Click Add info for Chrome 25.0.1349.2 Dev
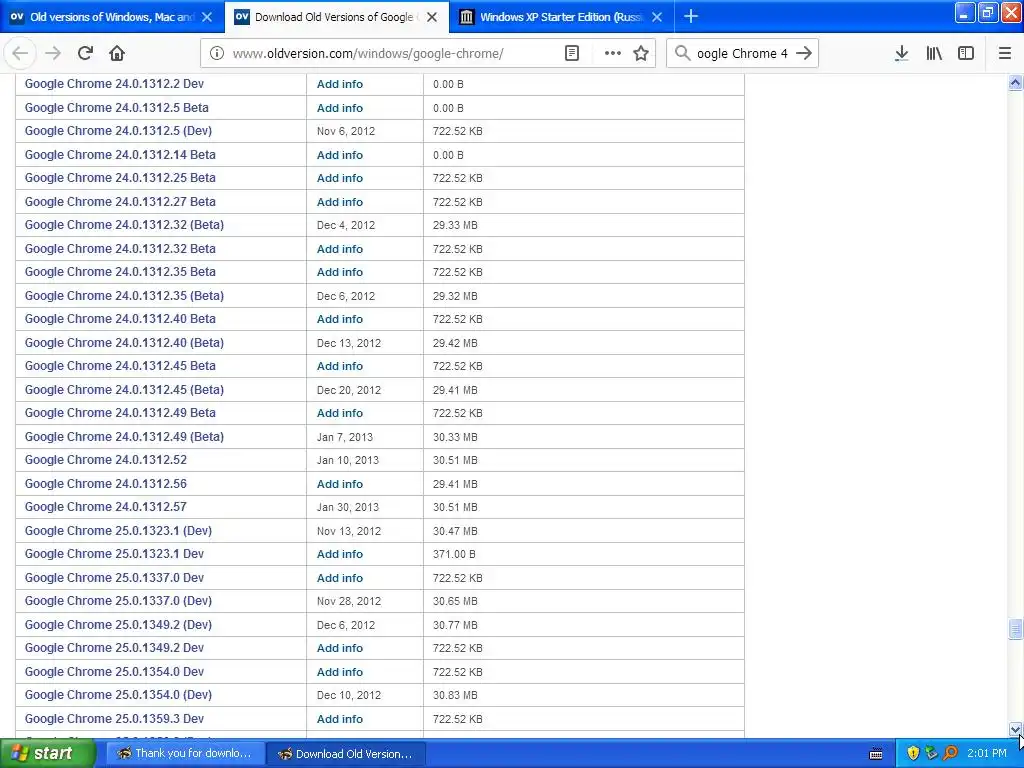Screen dimensions: 1024x768 pos(340,648)
